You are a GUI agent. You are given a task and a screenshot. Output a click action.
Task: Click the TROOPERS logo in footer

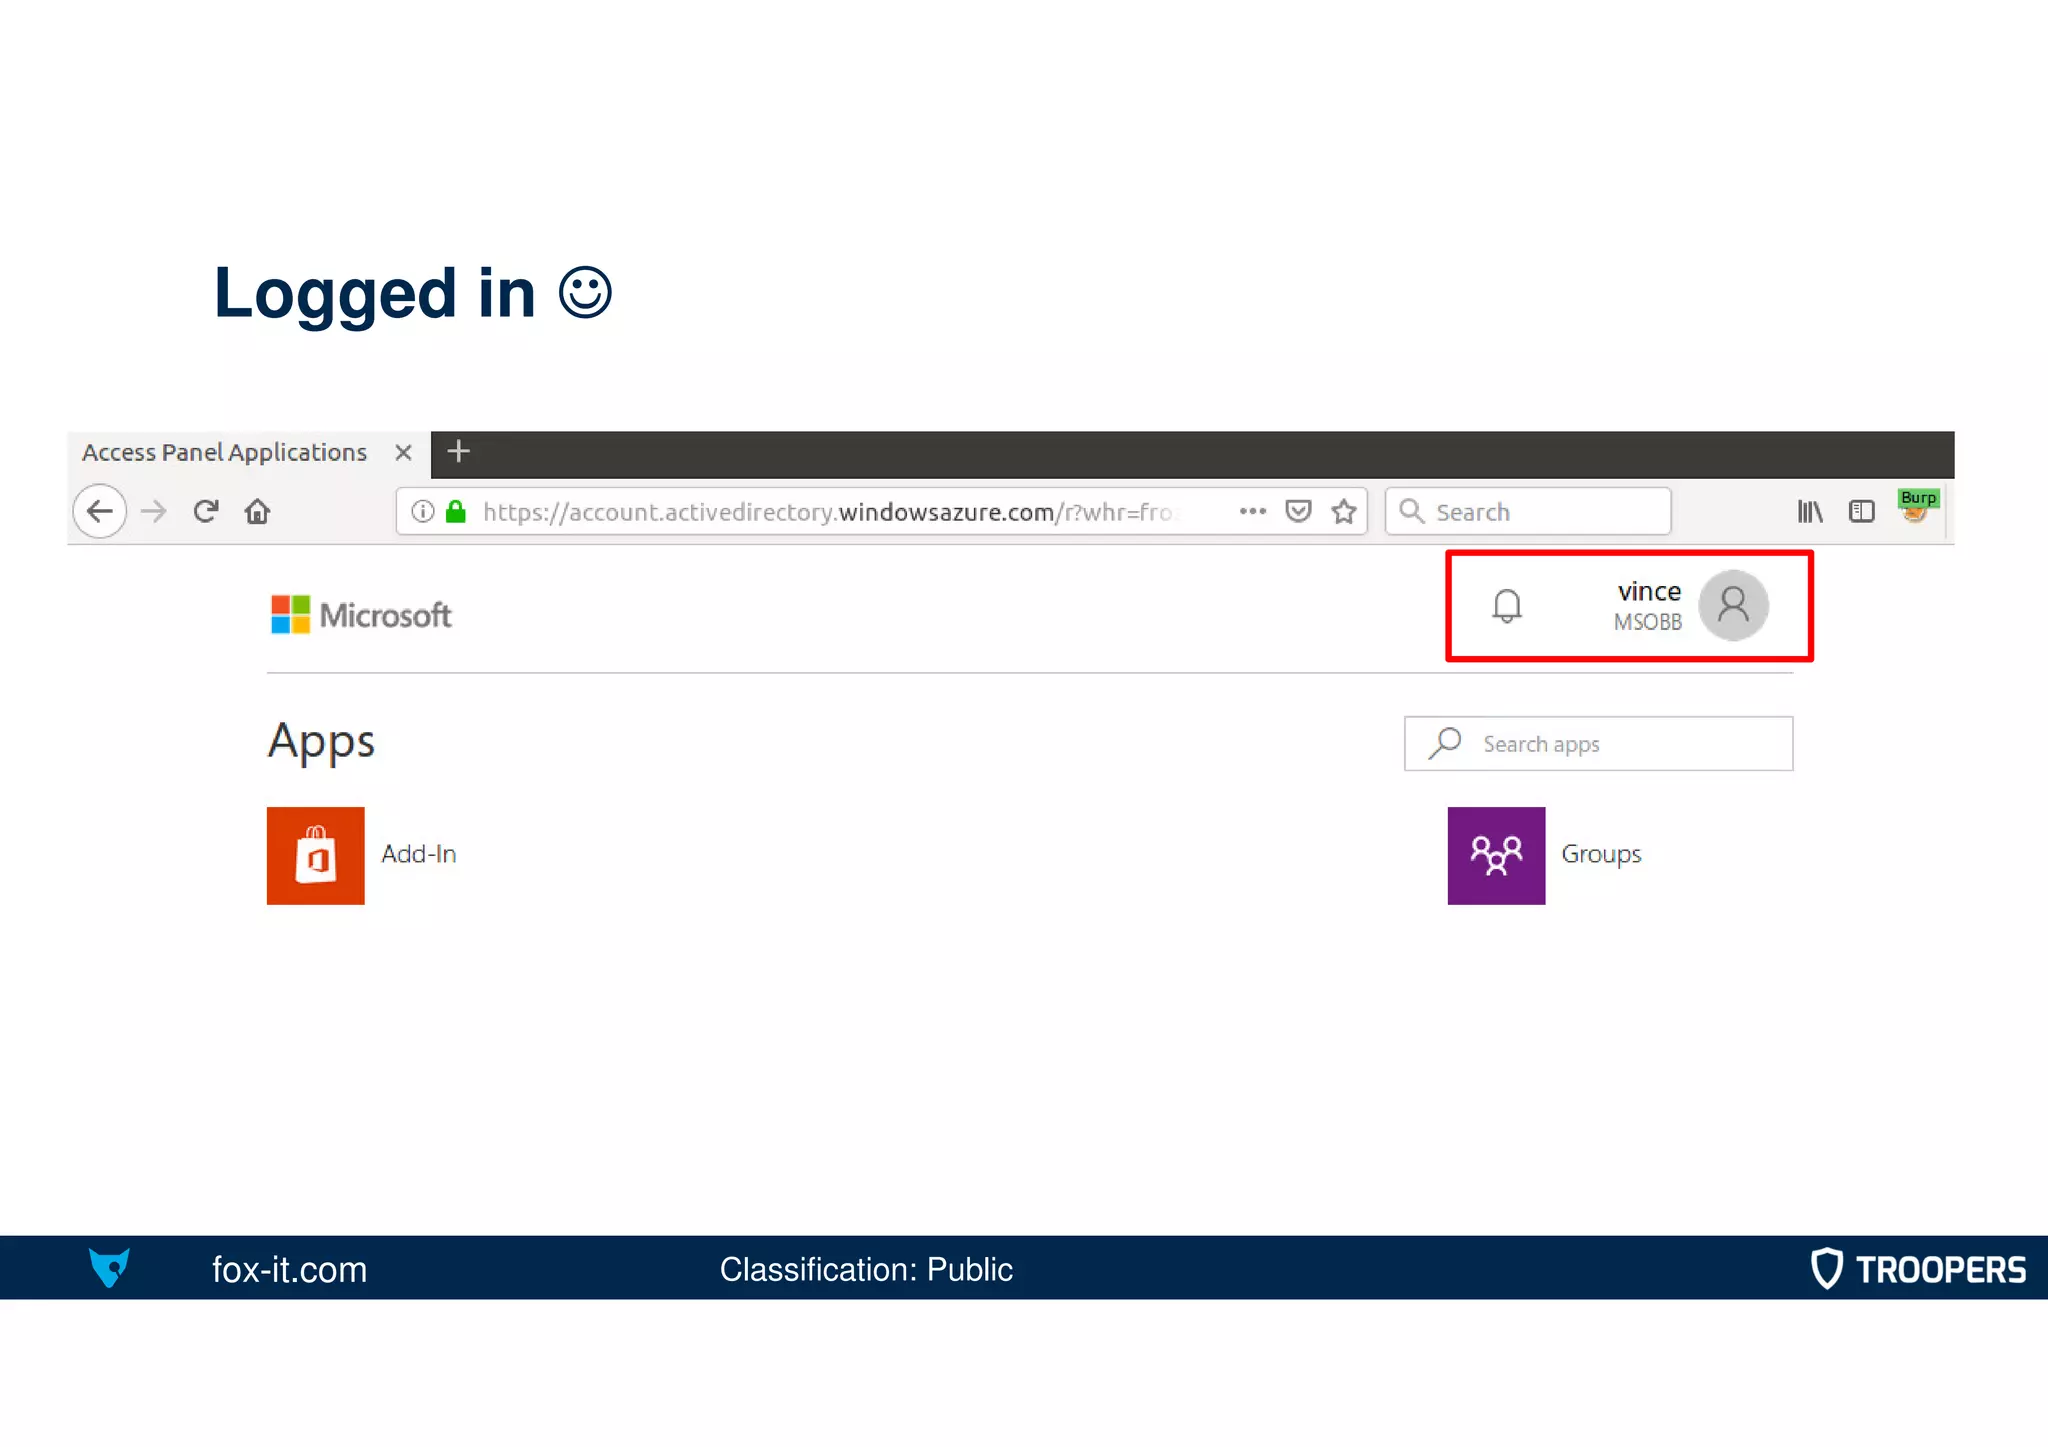coord(1918,1269)
